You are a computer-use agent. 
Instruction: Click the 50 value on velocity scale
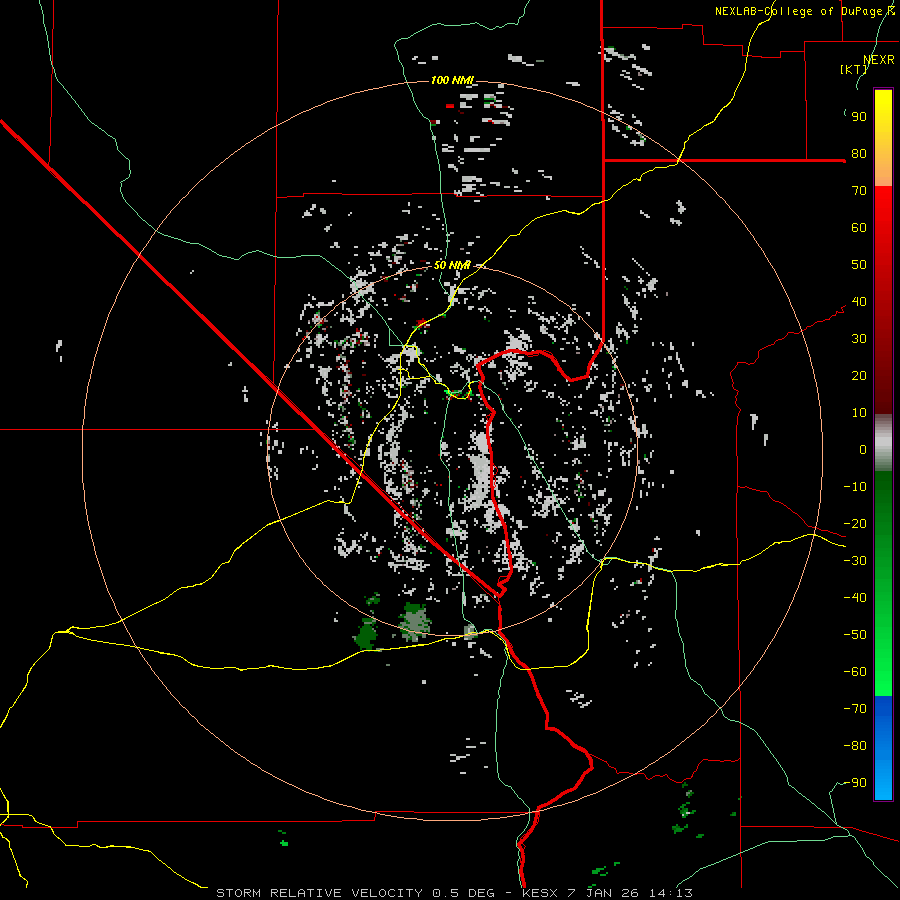[x=859, y=265]
